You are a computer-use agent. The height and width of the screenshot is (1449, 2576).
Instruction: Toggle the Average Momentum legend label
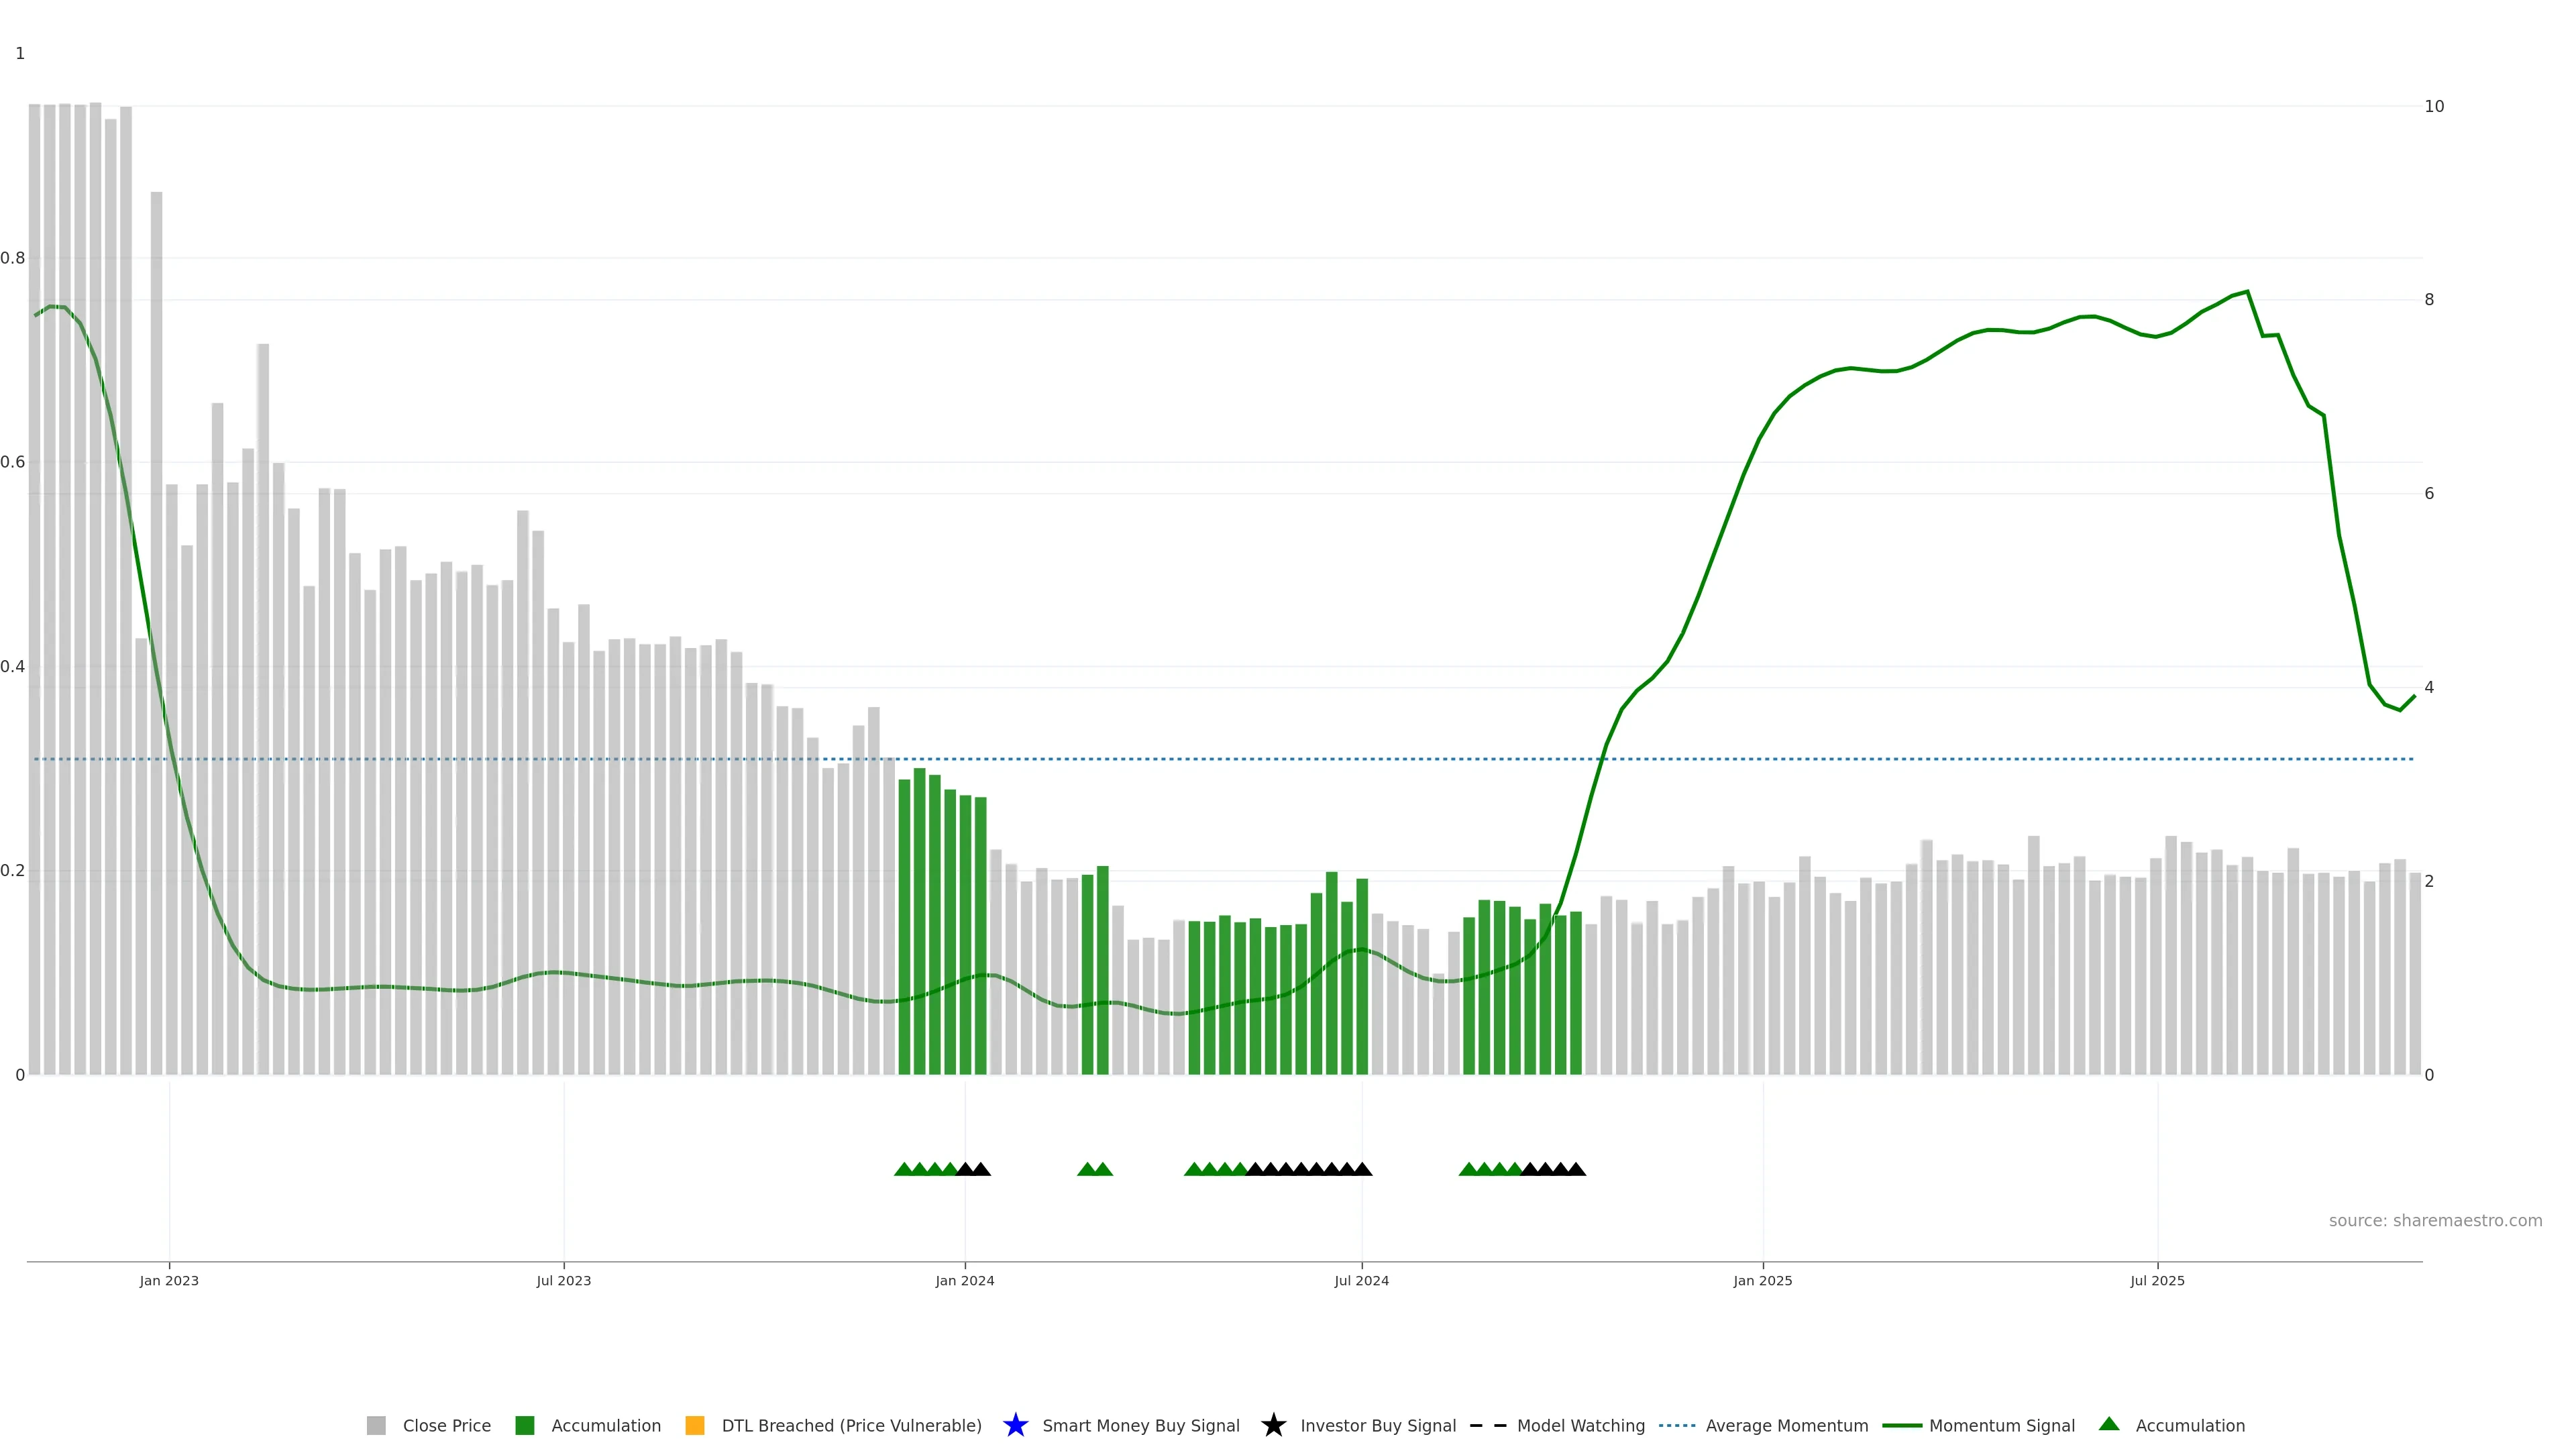[x=1786, y=1425]
